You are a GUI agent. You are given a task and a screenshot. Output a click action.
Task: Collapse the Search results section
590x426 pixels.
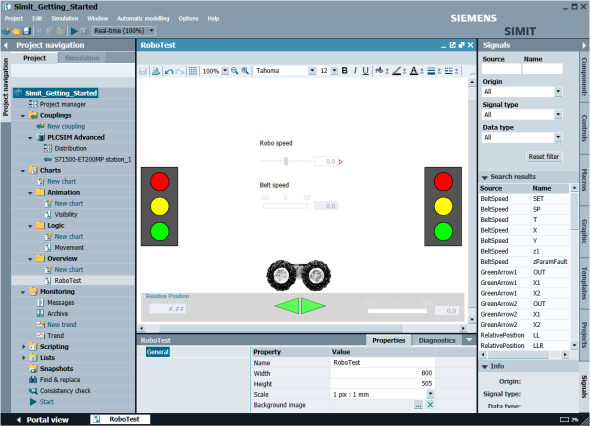point(485,177)
